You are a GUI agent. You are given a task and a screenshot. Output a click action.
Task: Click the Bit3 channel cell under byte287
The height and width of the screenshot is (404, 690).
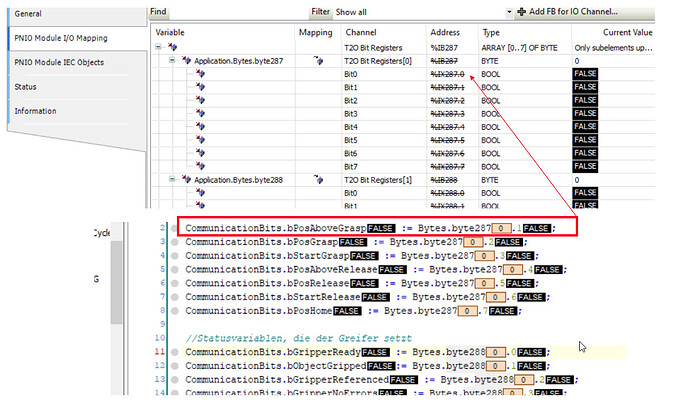(x=351, y=114)
